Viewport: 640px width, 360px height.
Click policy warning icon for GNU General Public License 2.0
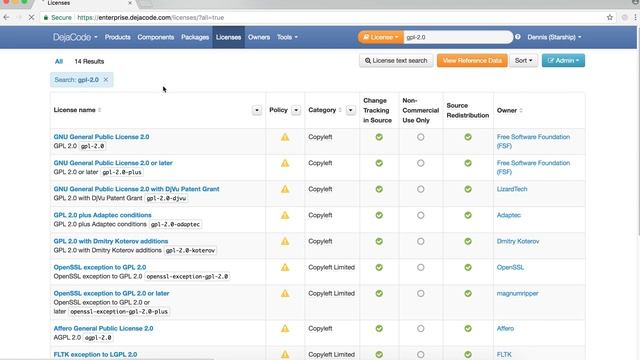285,137
